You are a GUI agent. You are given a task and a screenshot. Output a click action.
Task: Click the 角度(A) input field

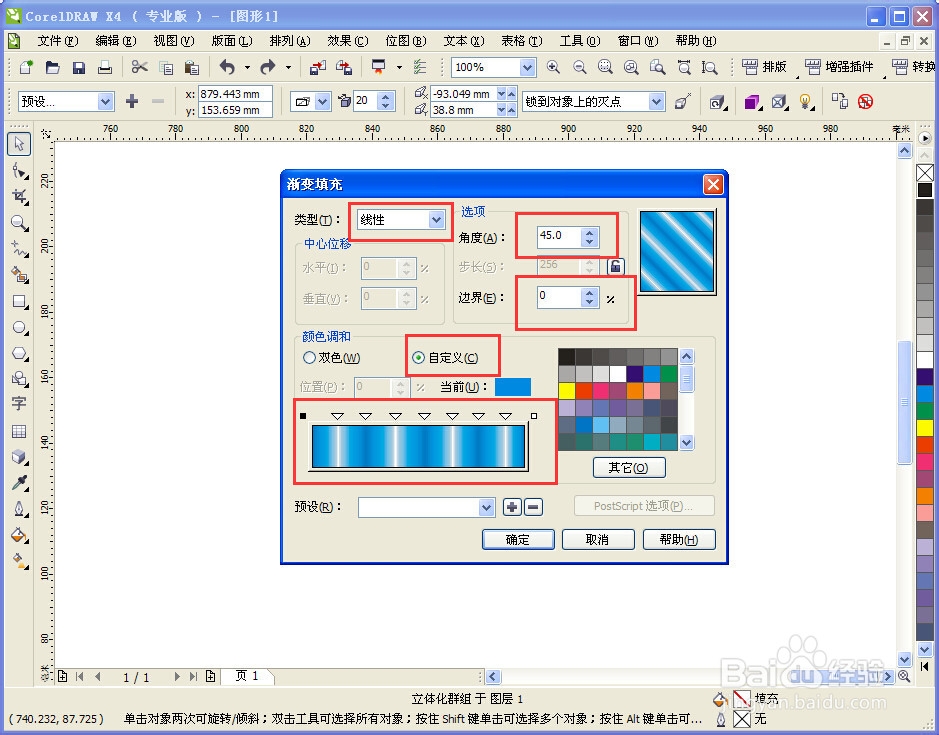coord(559,236)
